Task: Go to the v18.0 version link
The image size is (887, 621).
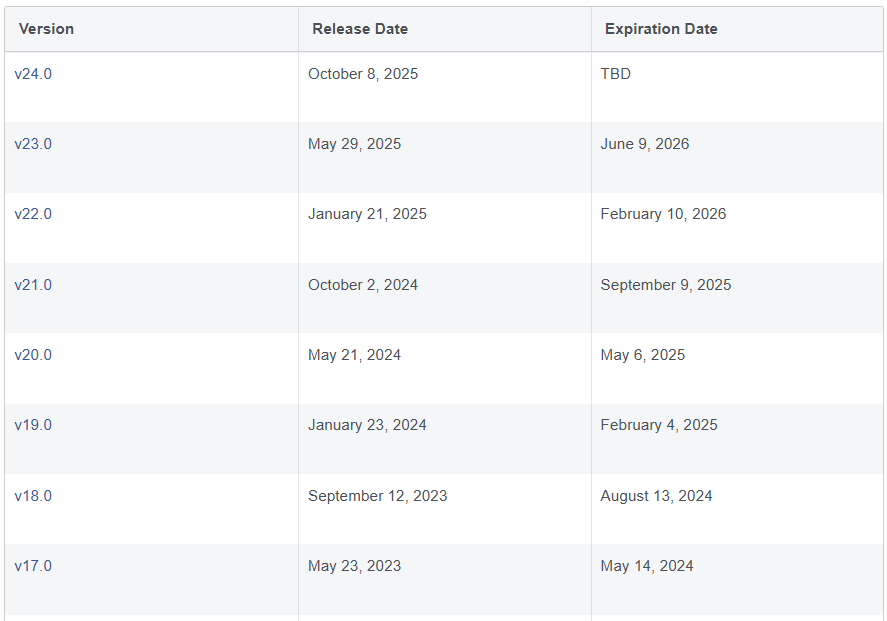Action: coord(33,496)
